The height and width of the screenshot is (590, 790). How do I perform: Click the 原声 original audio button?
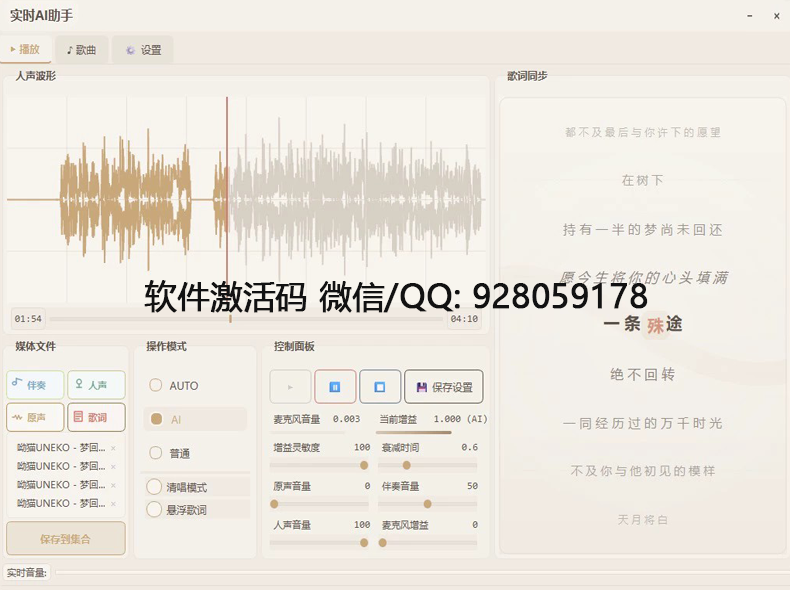[35, 417]
